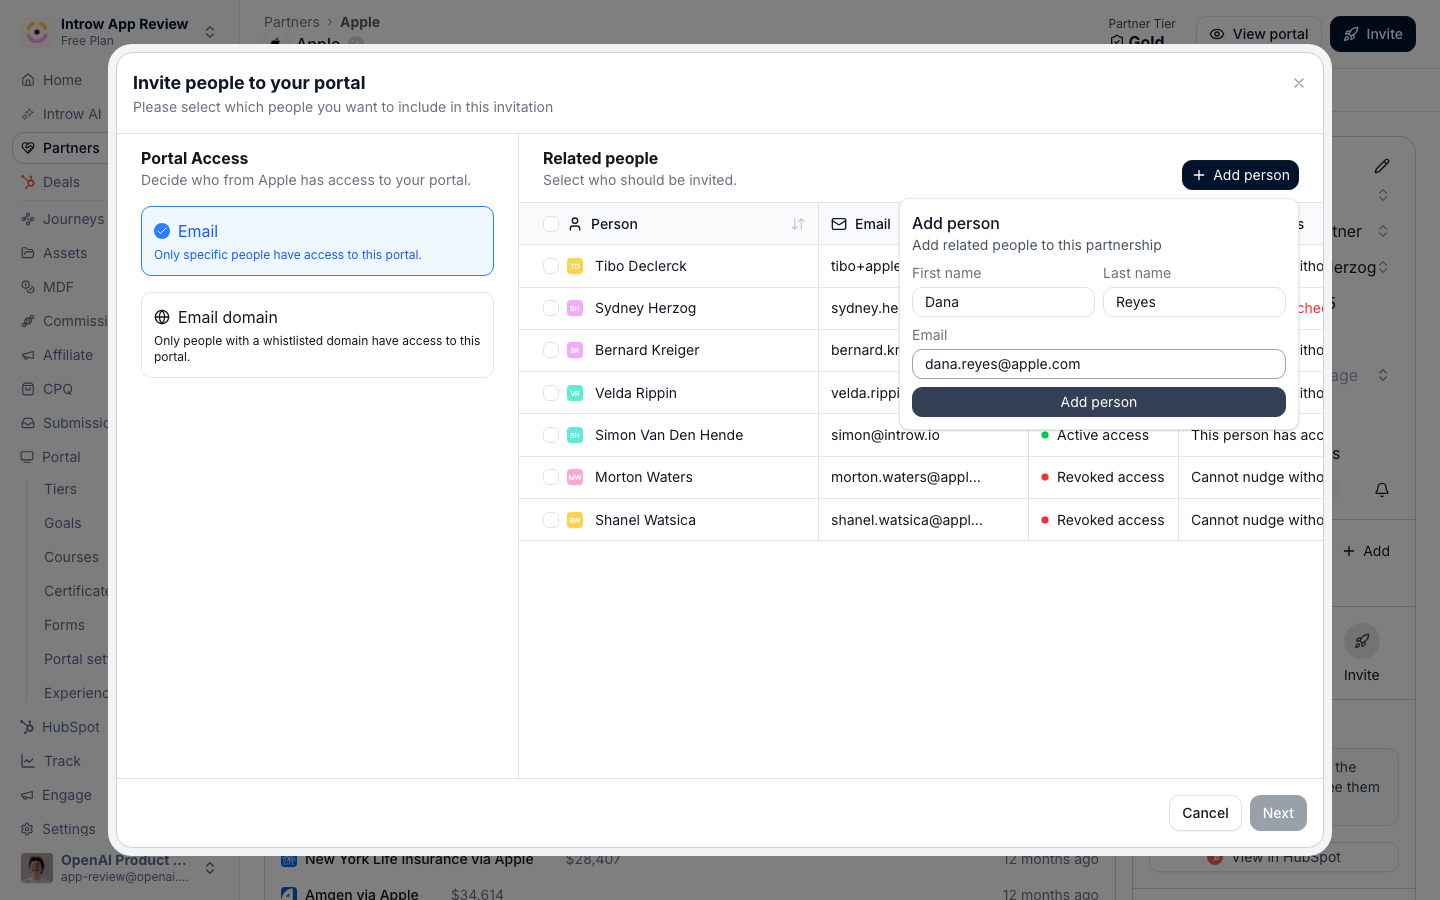Focus the Email input in the Add person popup
This screenshot has height=900, width=1440.
[x=1099, y=364]
